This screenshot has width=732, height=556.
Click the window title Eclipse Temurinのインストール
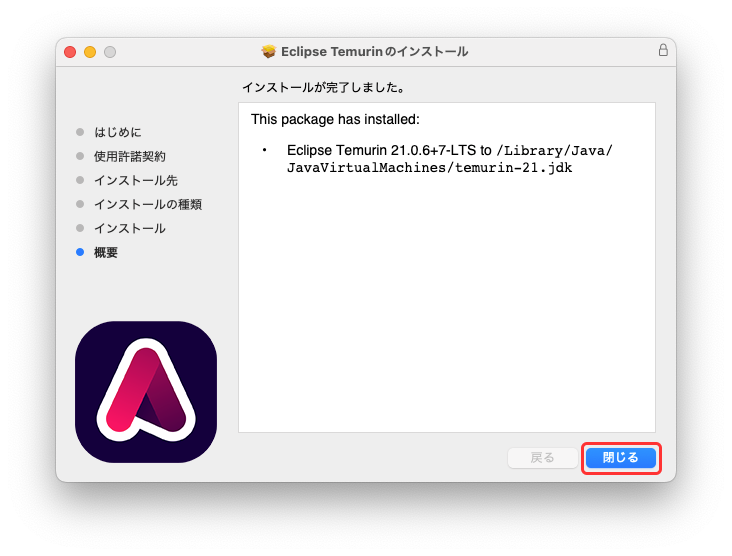pos(374,51)
